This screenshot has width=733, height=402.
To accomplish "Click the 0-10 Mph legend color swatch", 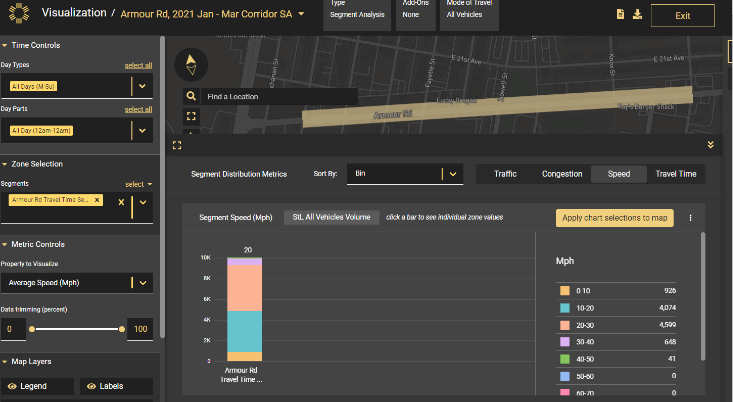I will click(565, 291).
